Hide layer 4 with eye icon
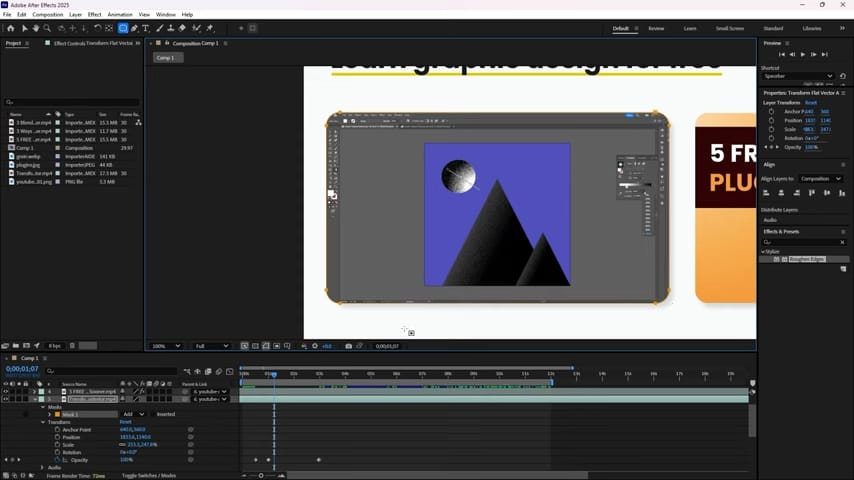The width and height of the screenshot is (854, 480). 5,391
